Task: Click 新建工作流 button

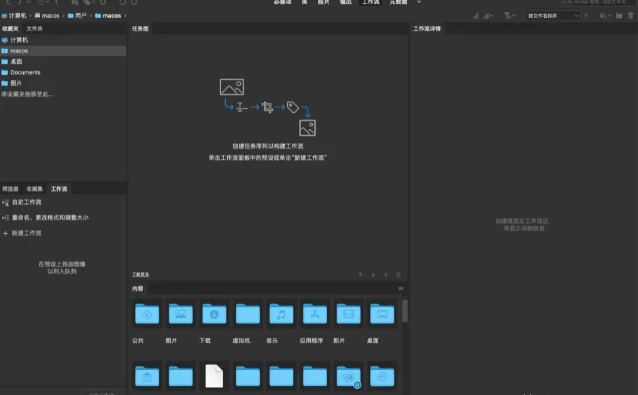Action: 22,233
